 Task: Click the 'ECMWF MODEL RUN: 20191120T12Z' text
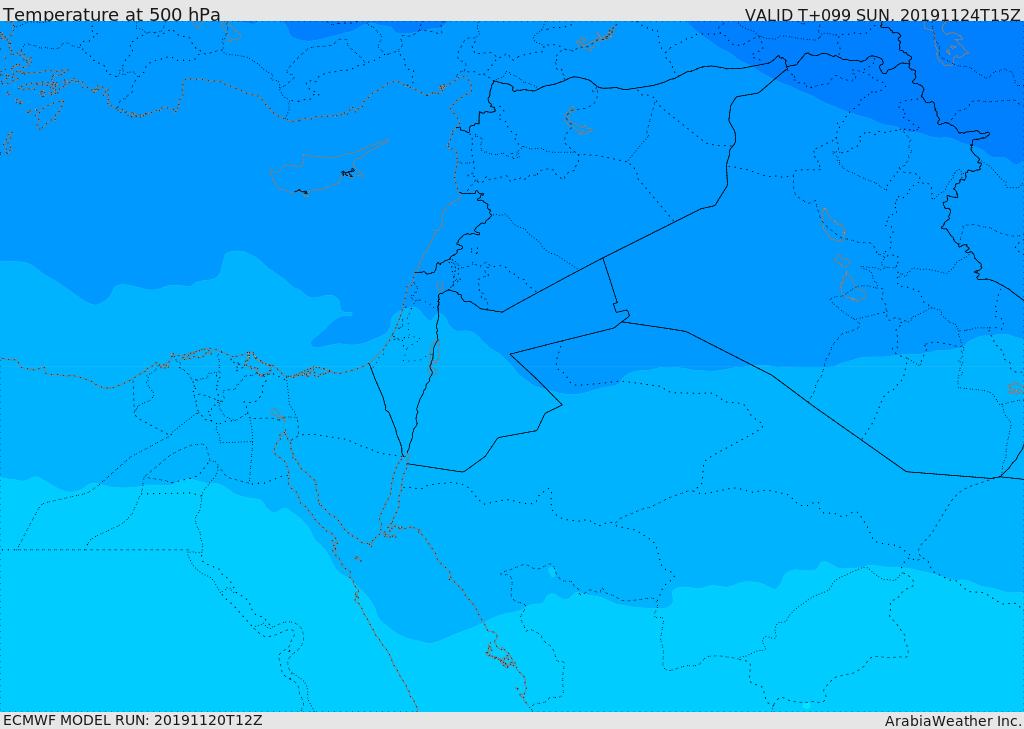point(133,720)
